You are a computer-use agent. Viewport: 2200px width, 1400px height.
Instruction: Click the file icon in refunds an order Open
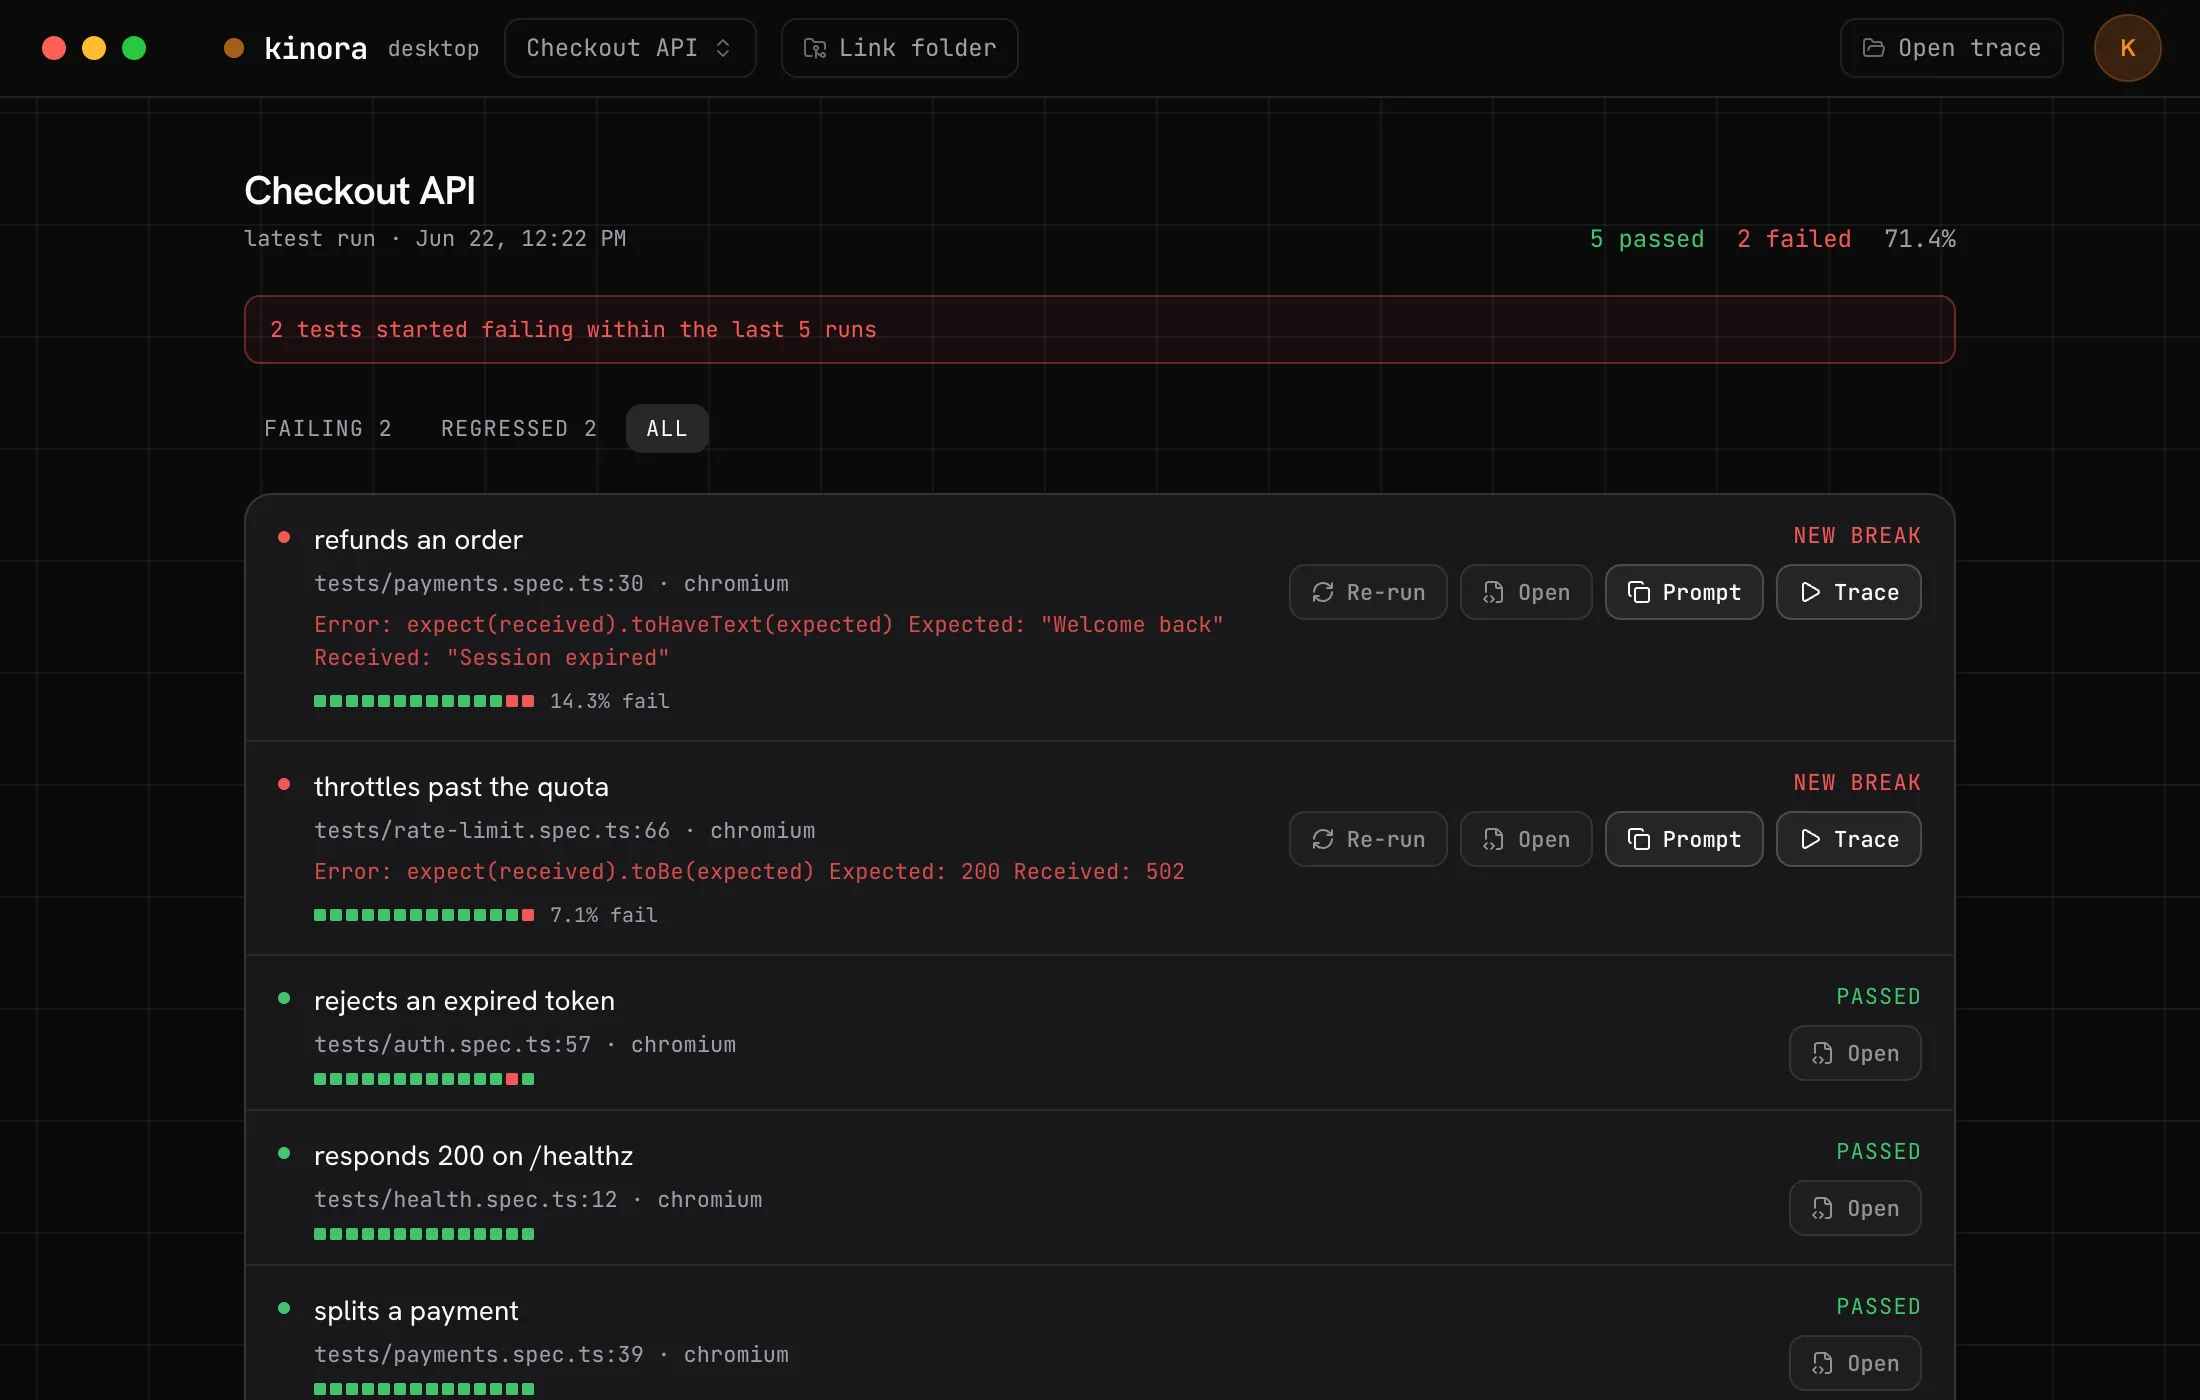[x=1493, y=592]
